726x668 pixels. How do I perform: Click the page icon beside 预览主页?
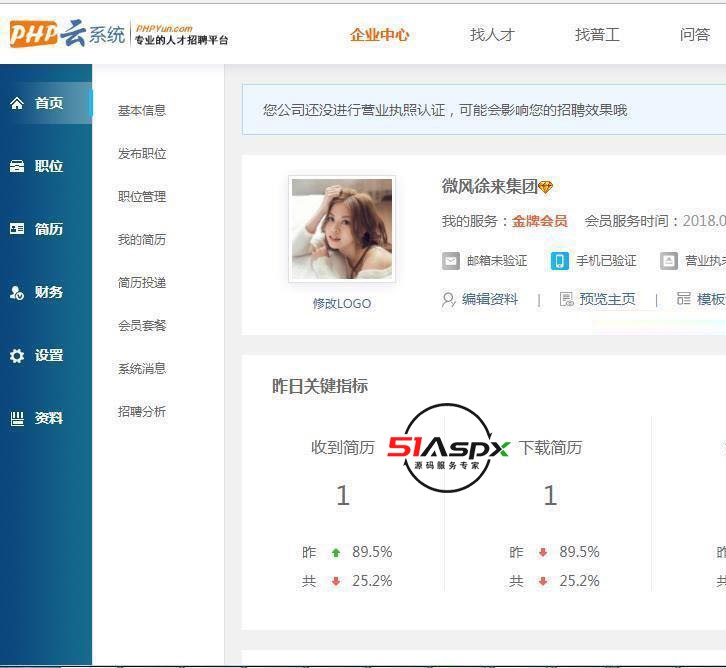[566, 300]
